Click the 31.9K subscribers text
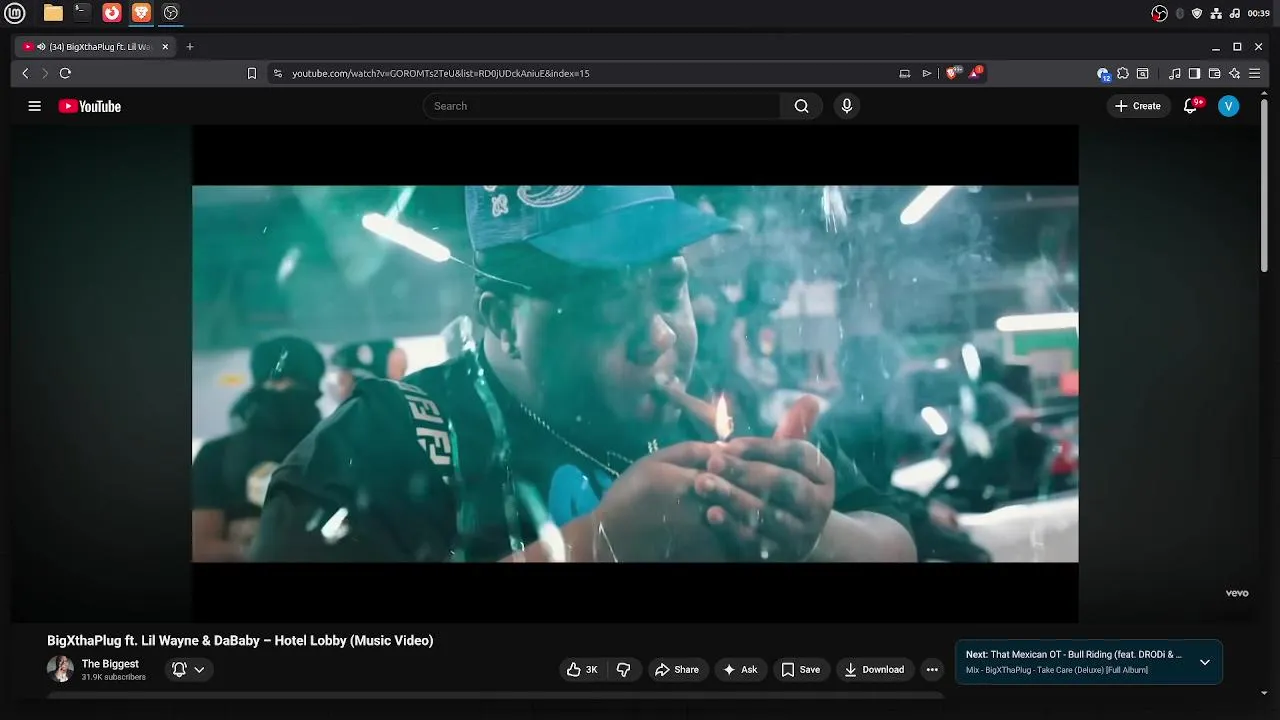Image resolution: width=1280 pixels, height=720 pixels. (x=114, y=677)
